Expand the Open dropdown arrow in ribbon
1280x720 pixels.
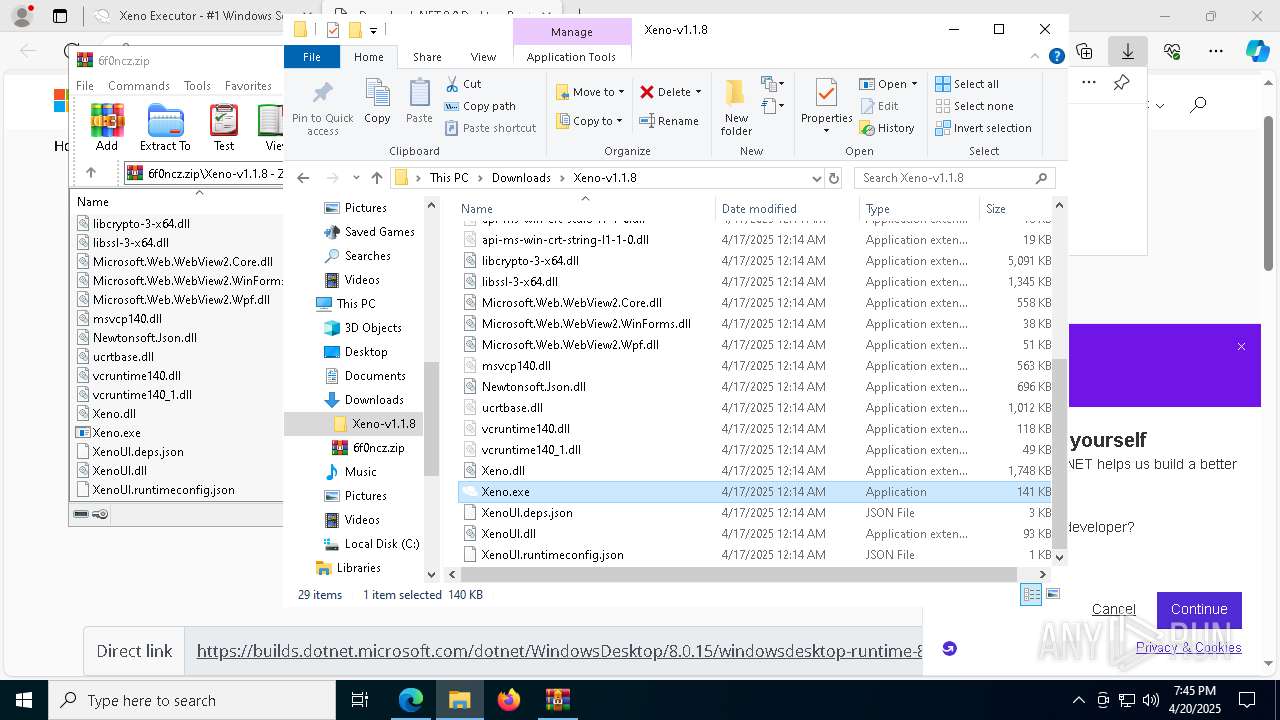[x=913, y=84]
